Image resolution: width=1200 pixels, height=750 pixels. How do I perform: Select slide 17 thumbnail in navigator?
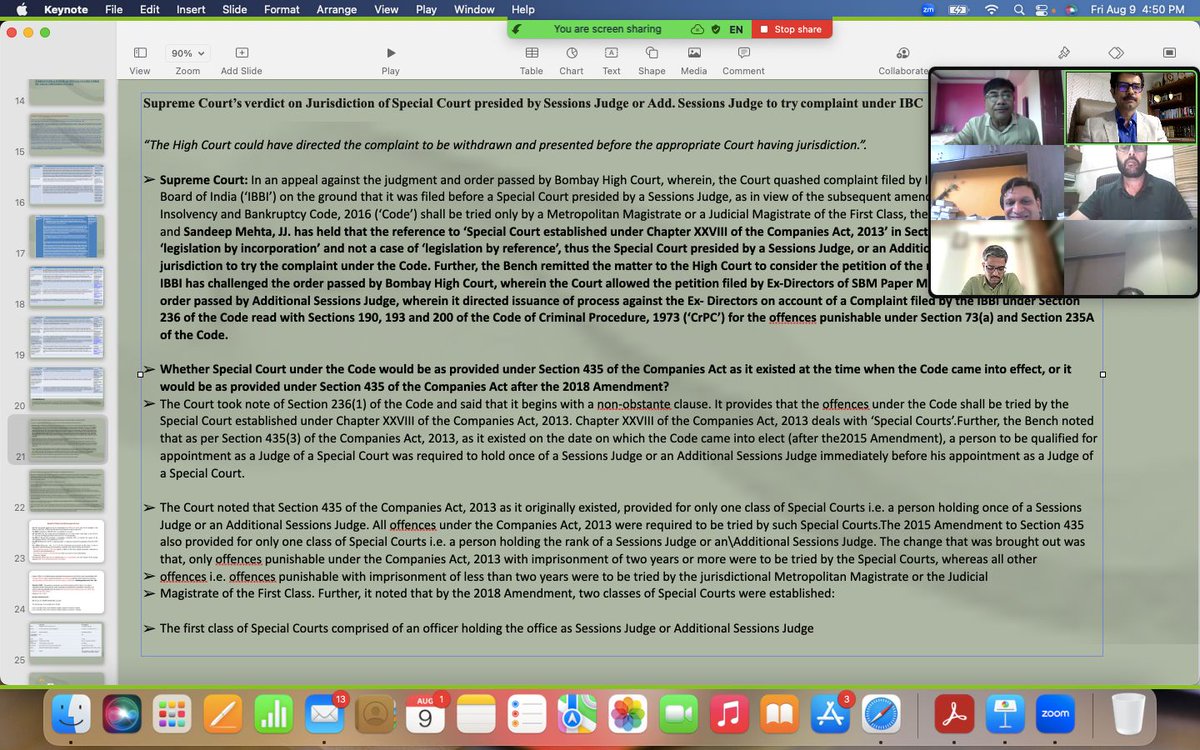pos(66,235)
